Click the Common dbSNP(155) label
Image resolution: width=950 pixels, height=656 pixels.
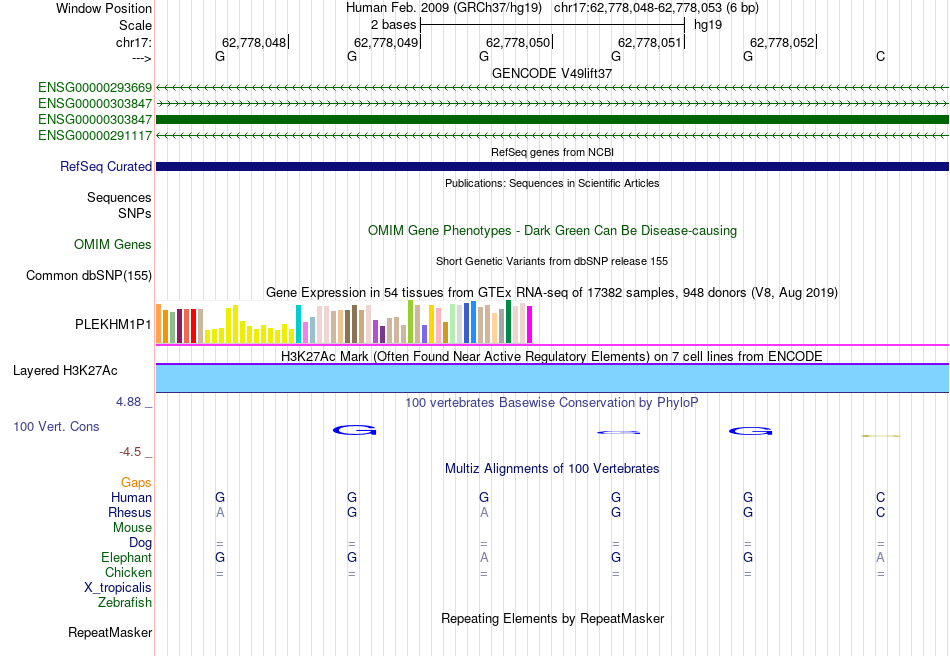(89, 276)
